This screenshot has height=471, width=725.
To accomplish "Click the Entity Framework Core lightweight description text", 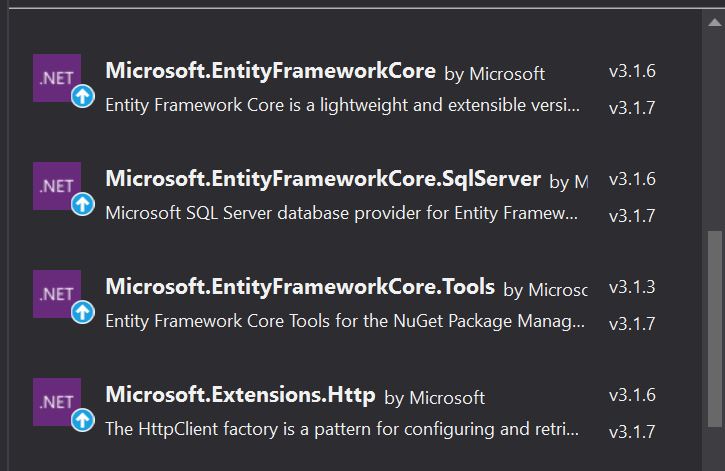I will [x=341, y=105].
